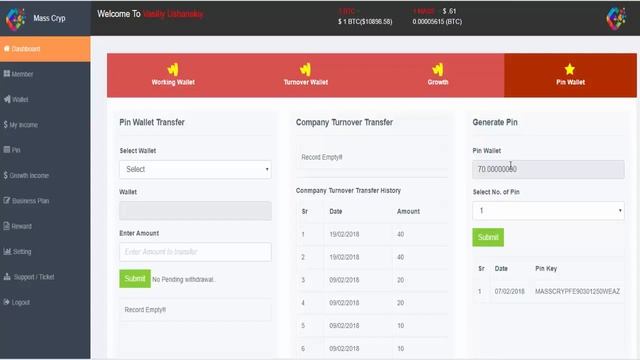Image resolution: width=640 pixels, height=360 pixels.
Task: Click the Wallet sidebar icon
Action: pyautogui.click(x=7, y=99)
